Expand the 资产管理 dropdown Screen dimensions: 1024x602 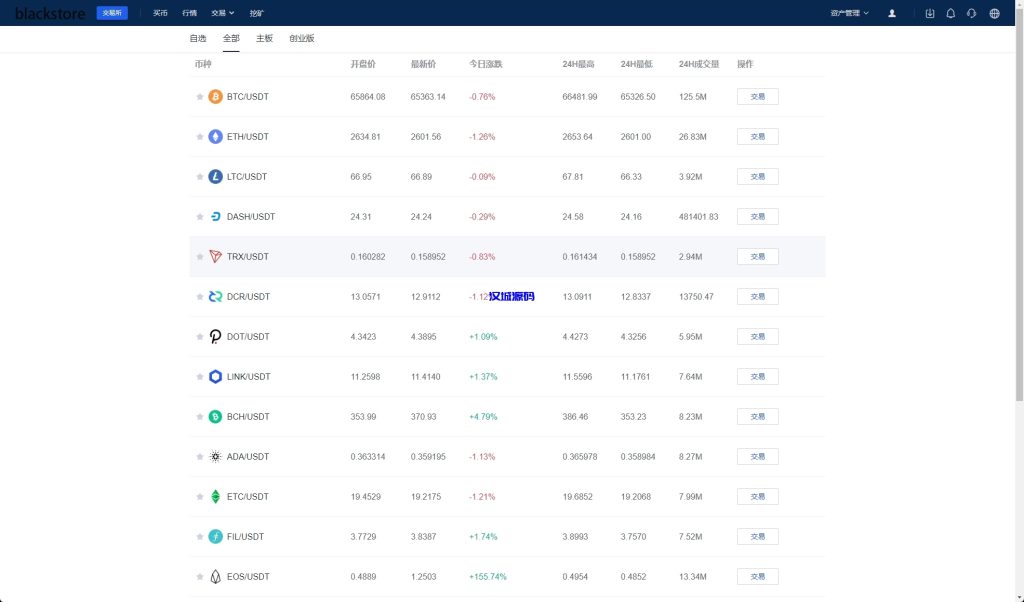[x=849, y=13]
